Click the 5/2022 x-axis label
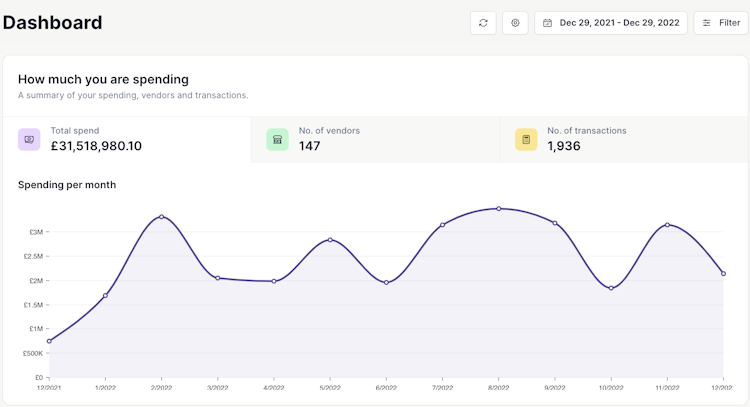This screenshot has width=750, height=407. 330,387
